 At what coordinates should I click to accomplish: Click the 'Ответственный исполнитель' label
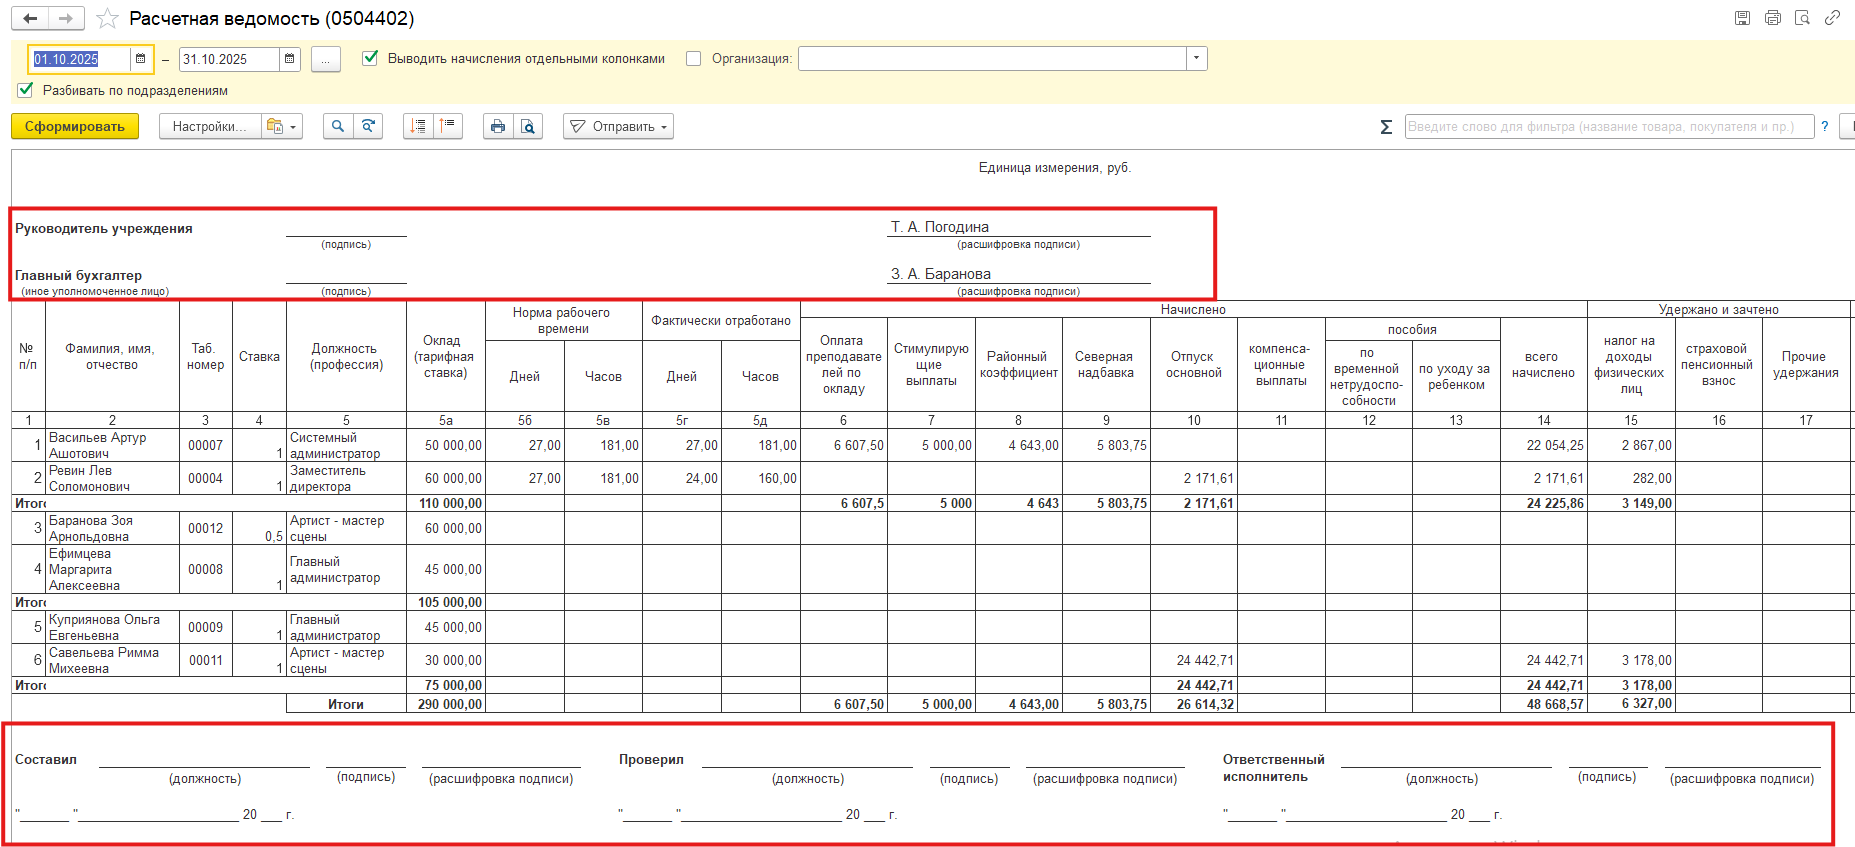(x=1273, y=768)
